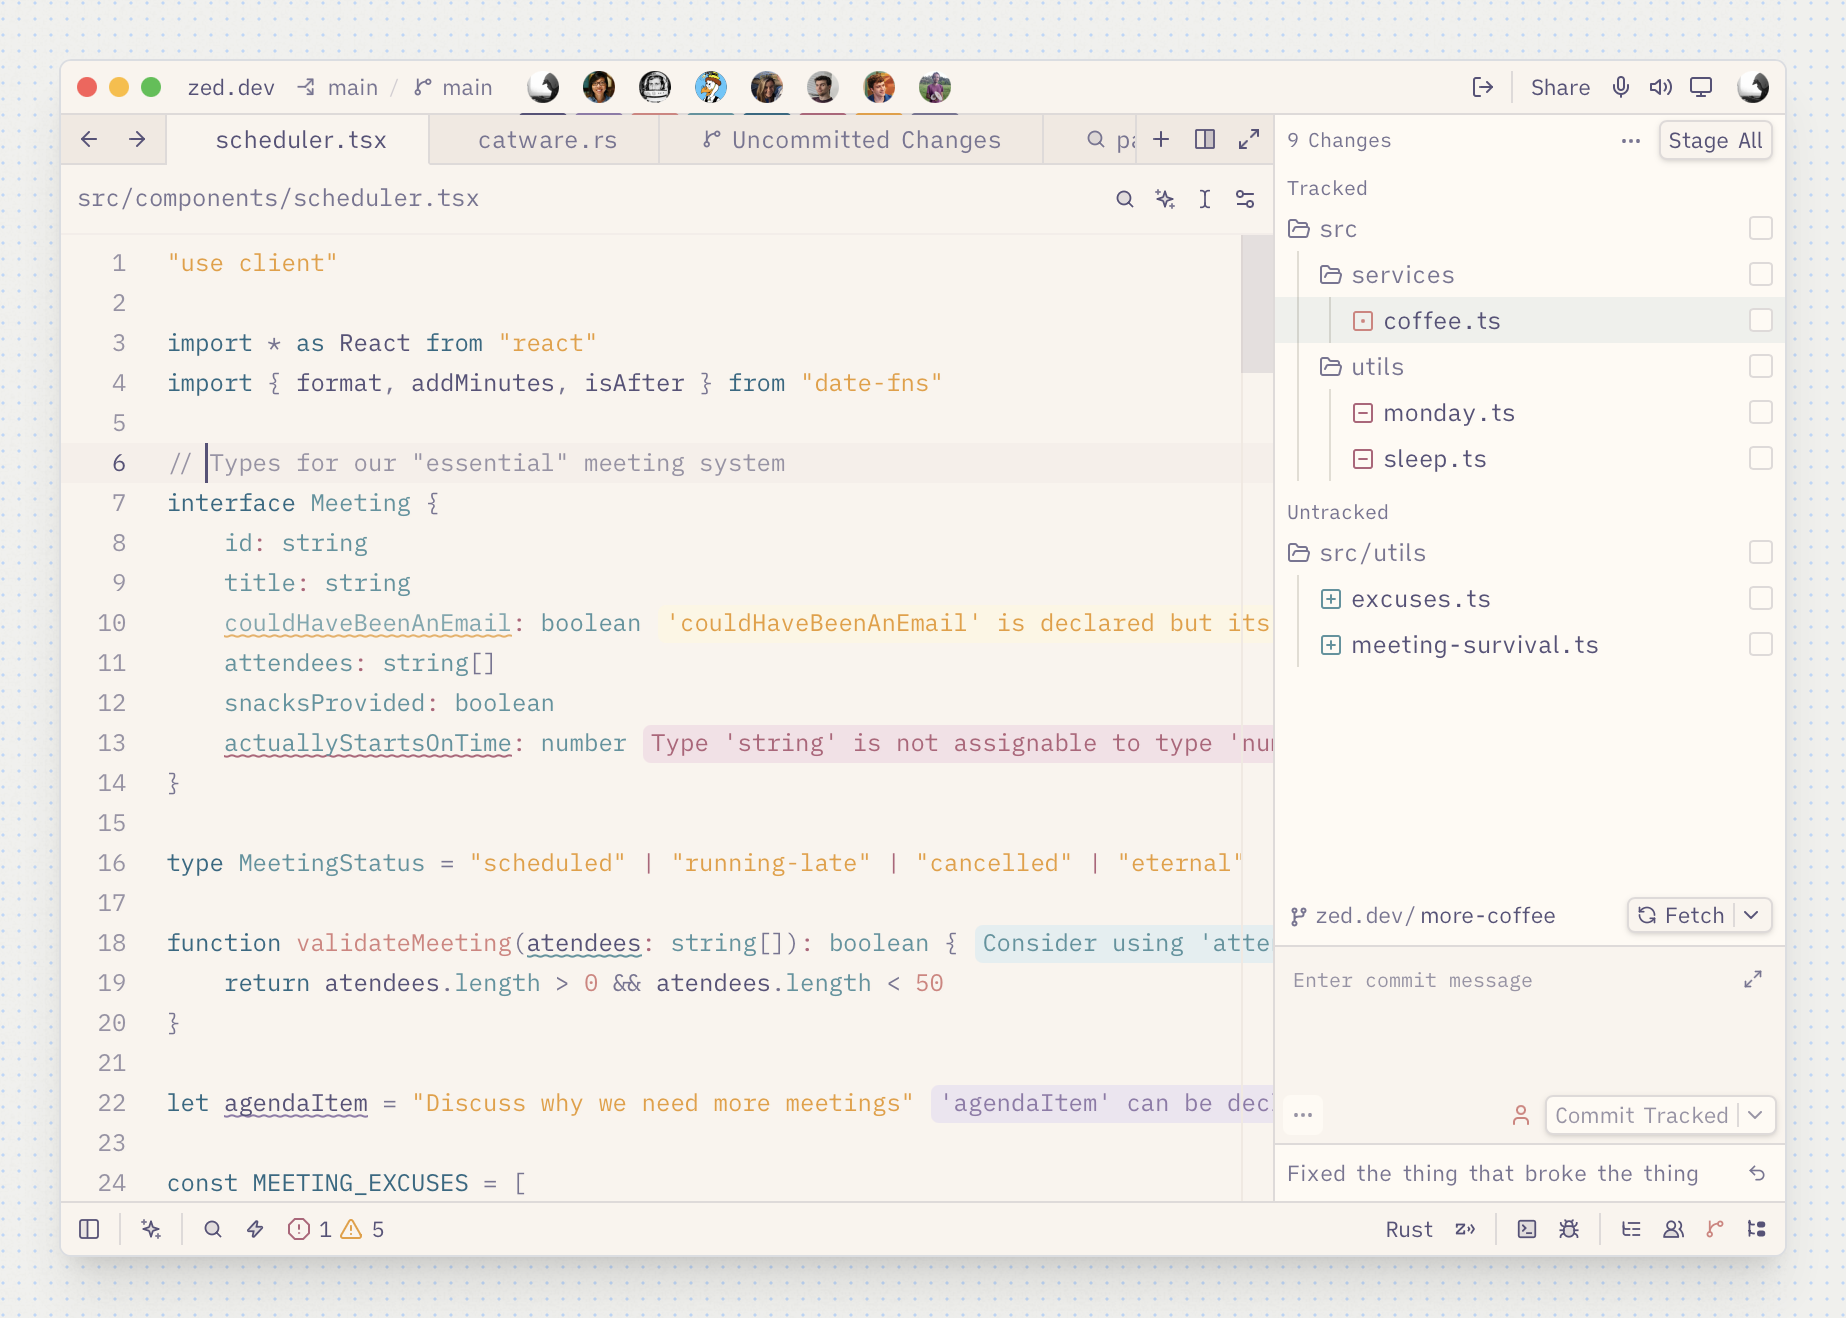Switch to the catware.rs tab
Image resolution: width=1846 pixels, height=1318 pixels.
pyautogui.click(x=545, y=140)
